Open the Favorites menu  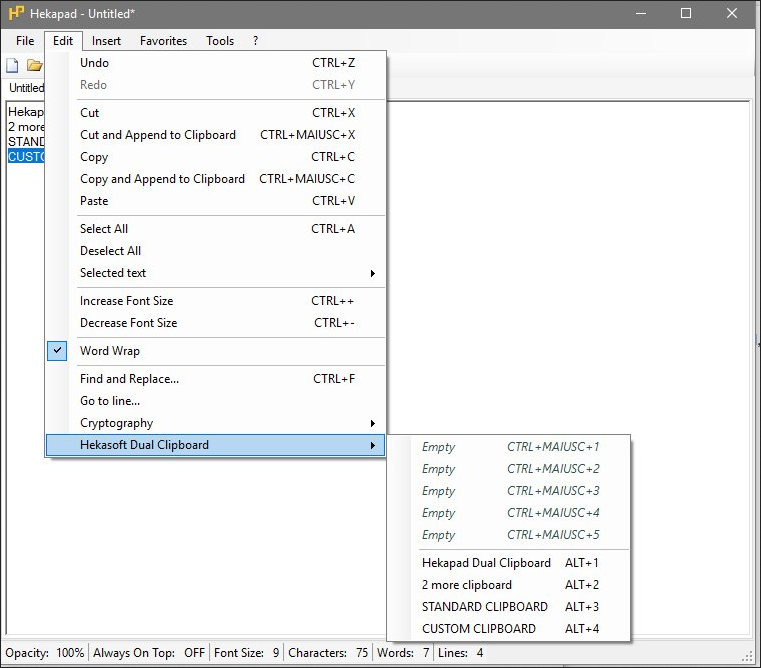coord(164,41)
